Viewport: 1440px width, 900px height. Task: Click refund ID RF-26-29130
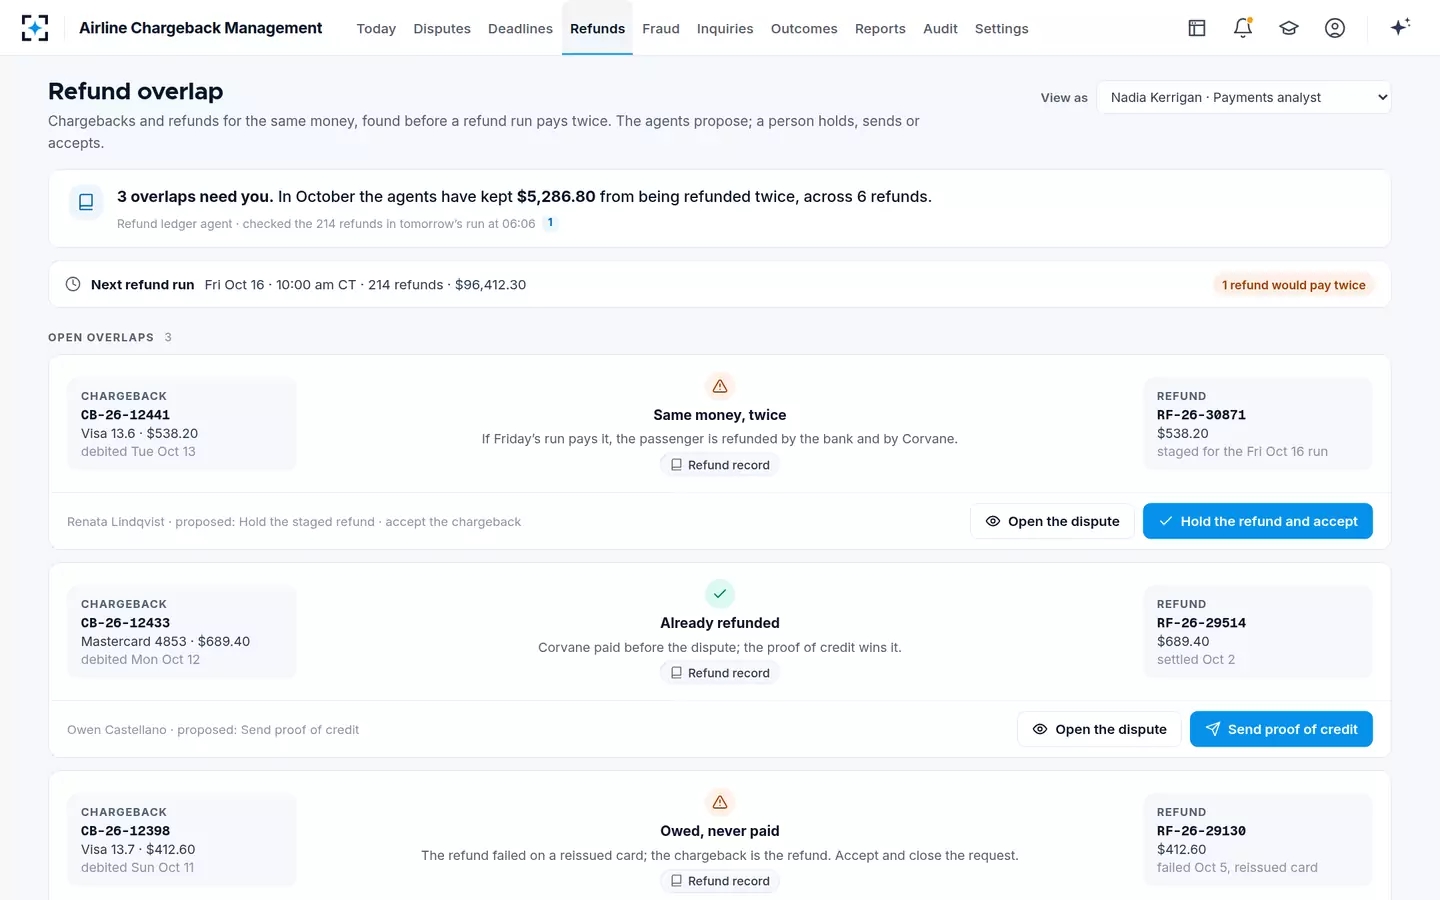point(1201,831)
